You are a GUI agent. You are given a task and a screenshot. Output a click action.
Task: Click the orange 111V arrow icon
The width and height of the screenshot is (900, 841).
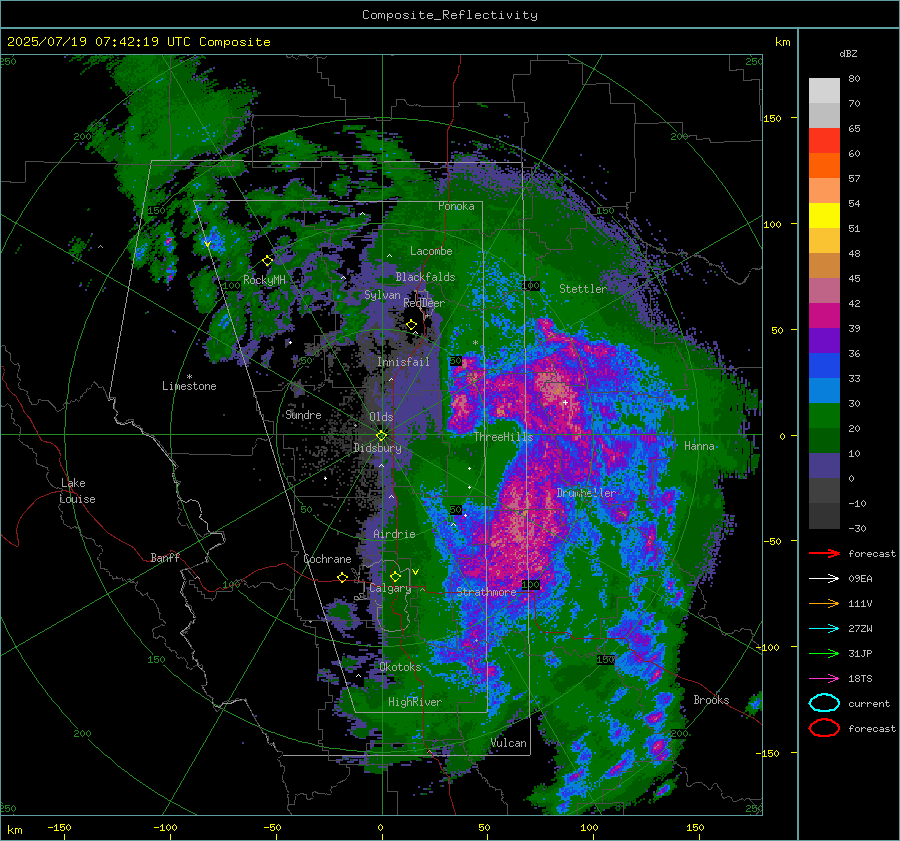pyautogui.click(x=824, y=603)
